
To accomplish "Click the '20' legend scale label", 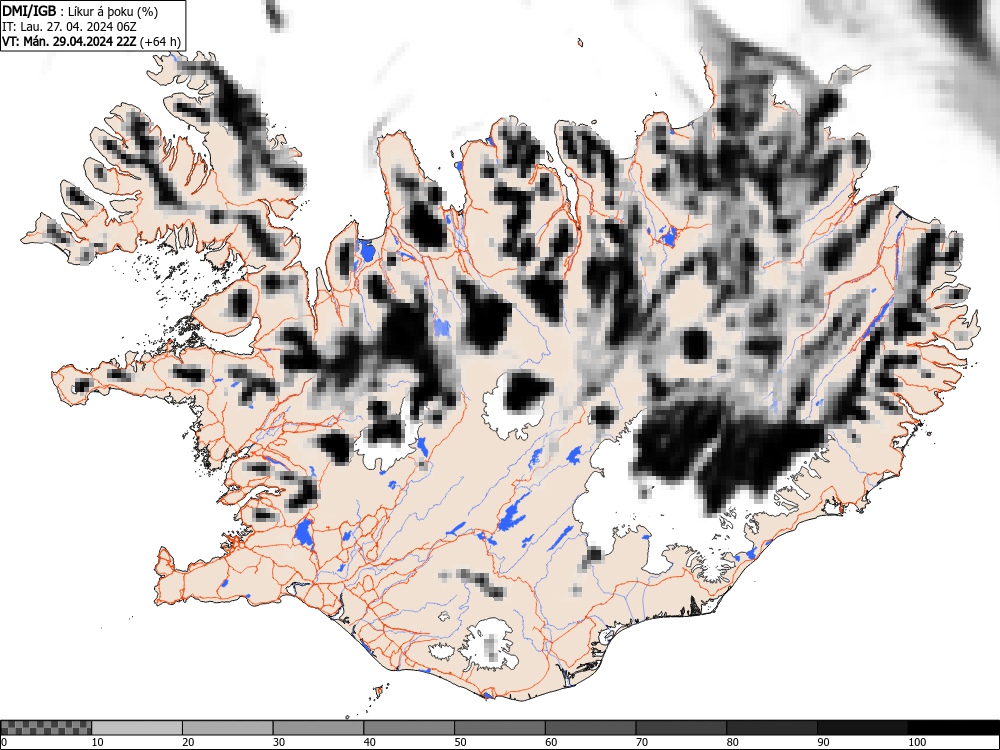I will (188, 742).
